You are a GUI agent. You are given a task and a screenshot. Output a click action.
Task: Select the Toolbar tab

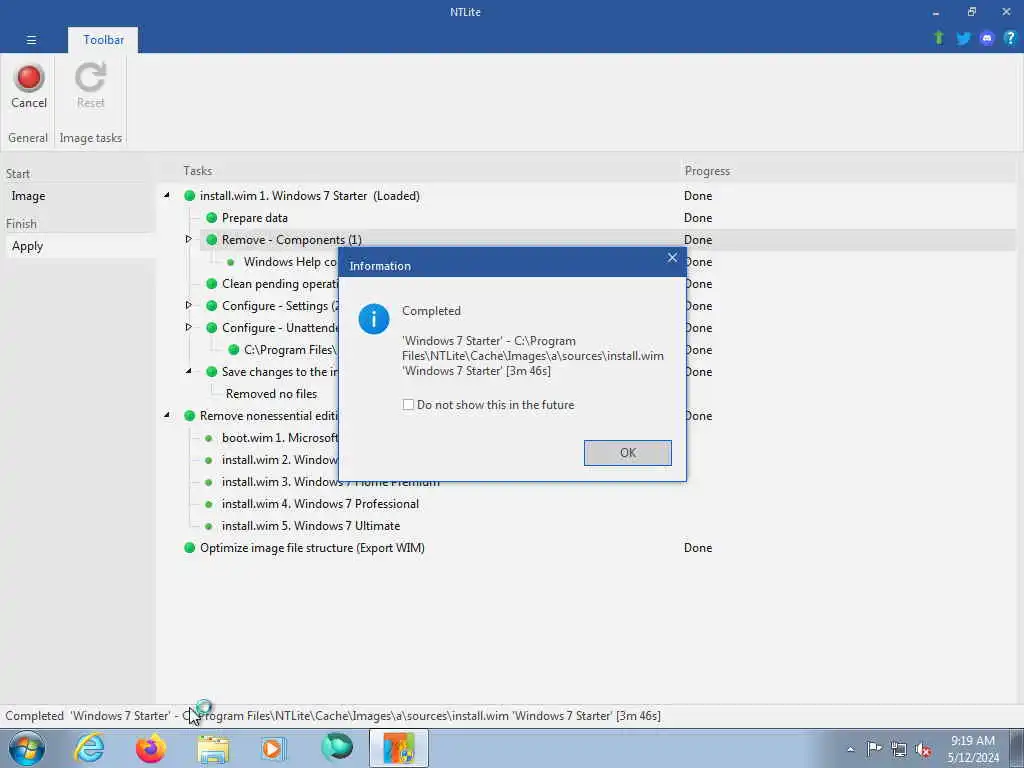point(103,40)
